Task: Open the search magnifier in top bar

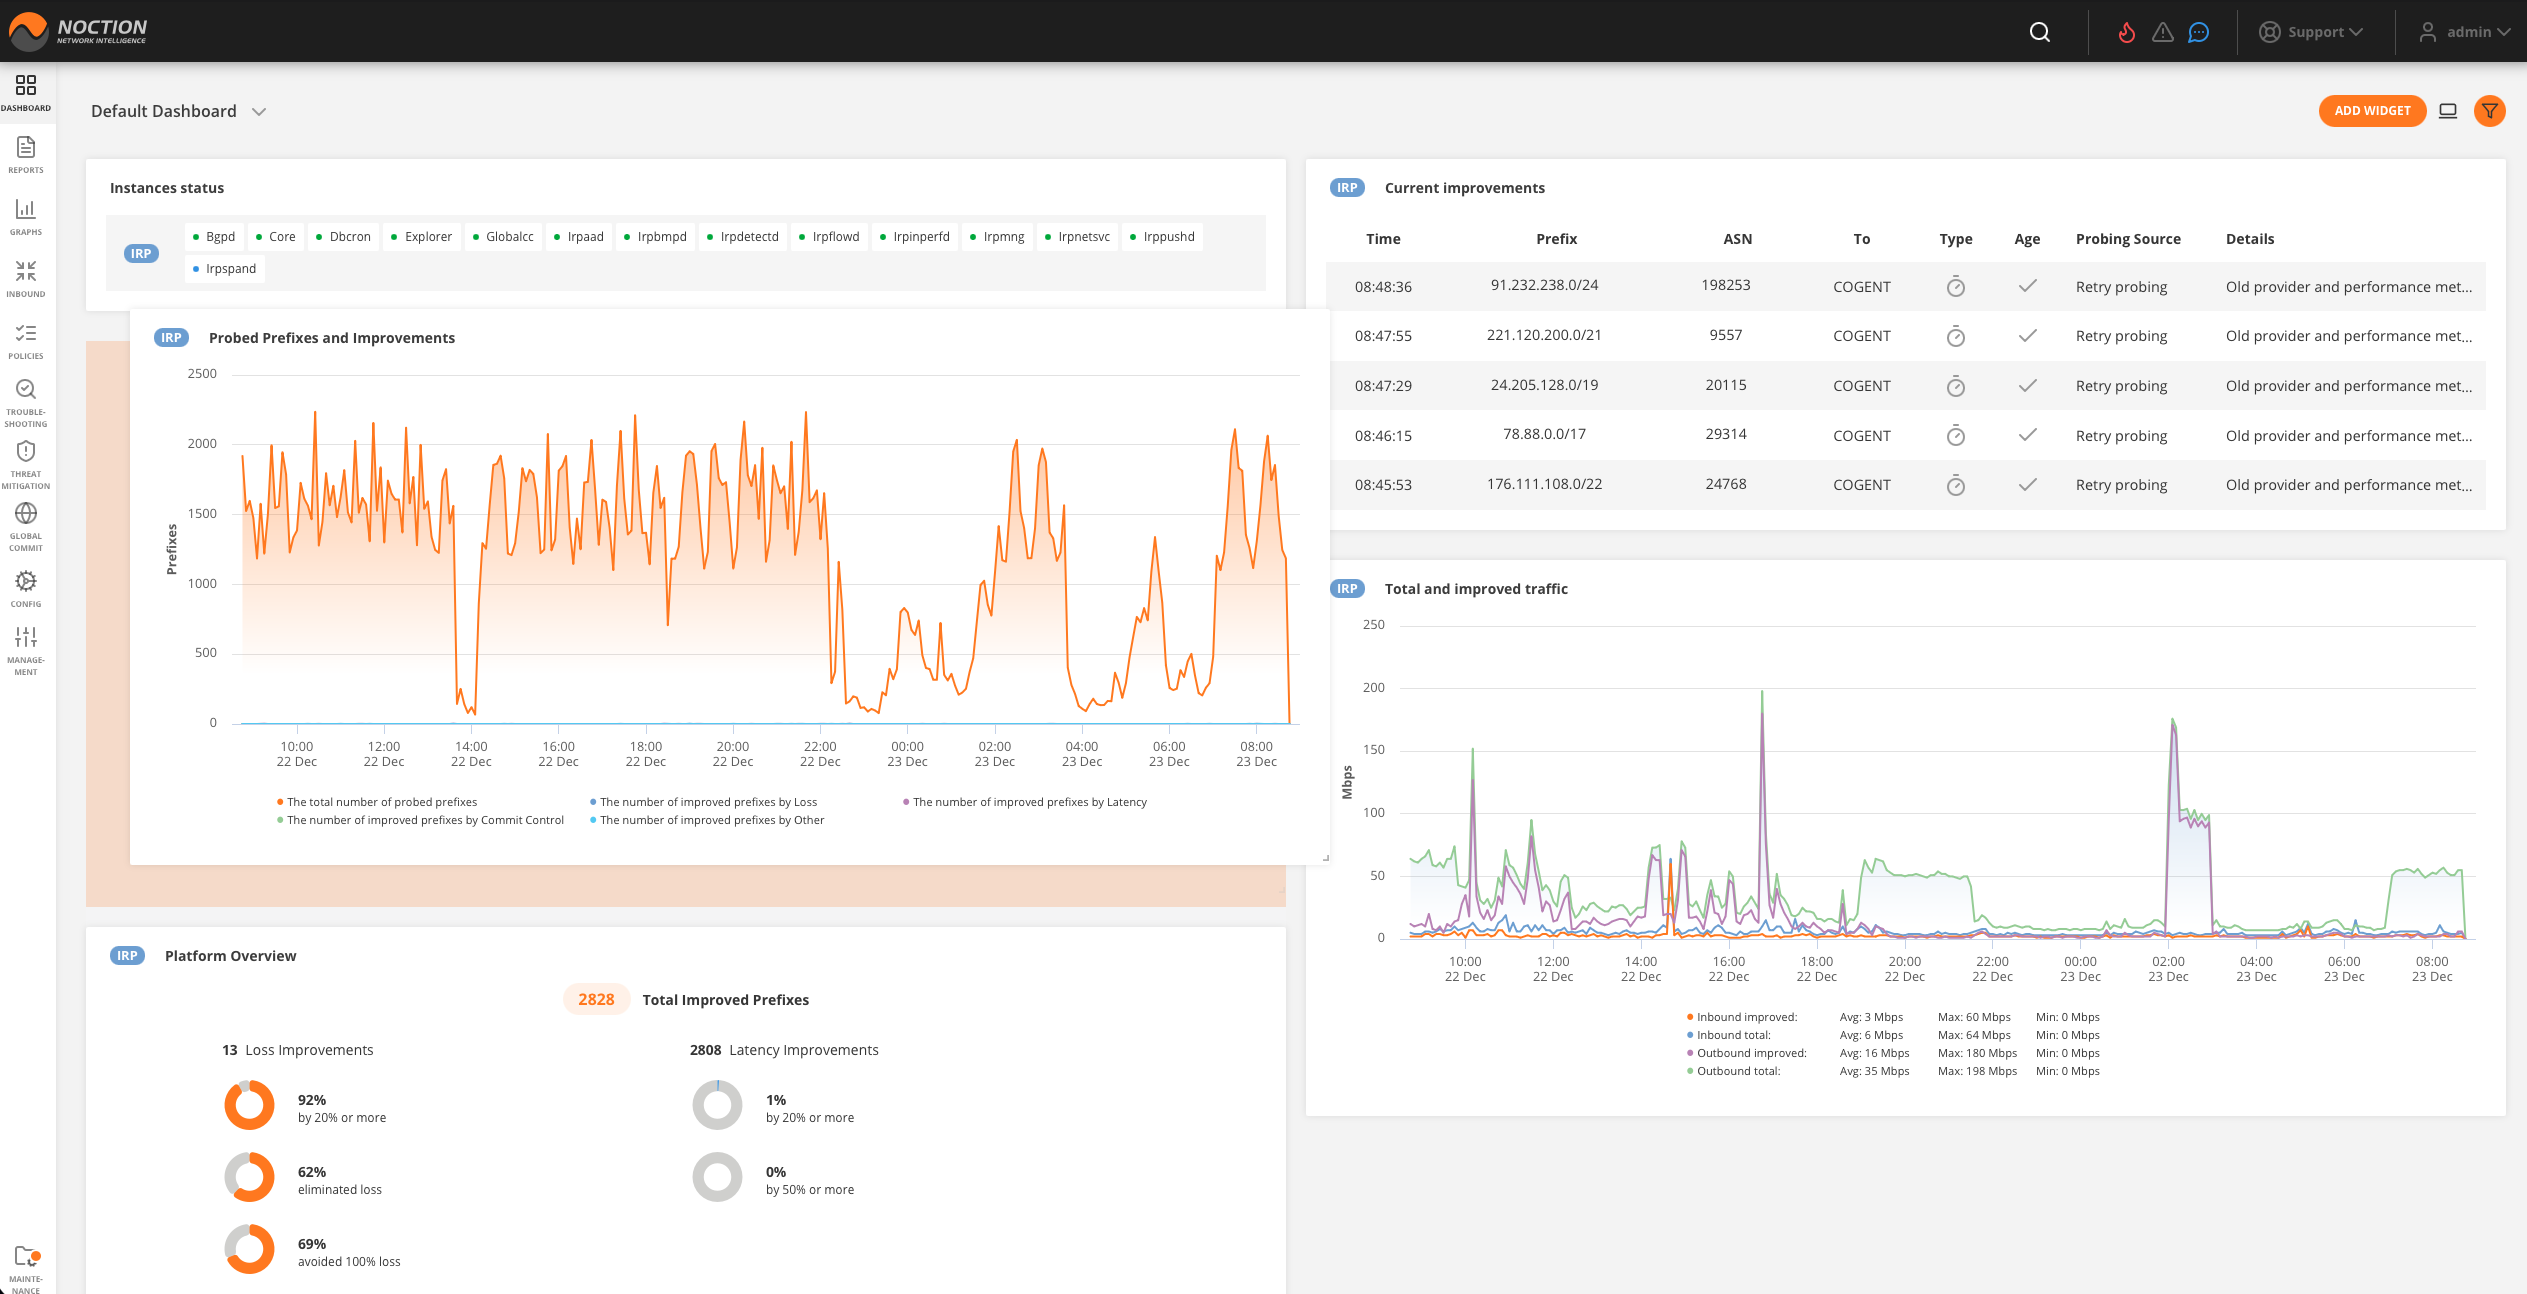Action: (2039, 31)
